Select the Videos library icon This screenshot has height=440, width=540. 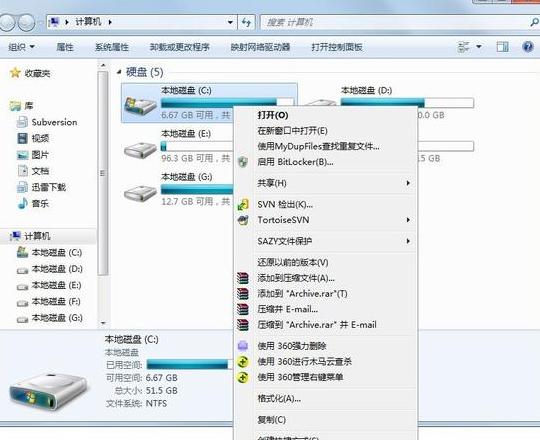[x=22, y=138]
